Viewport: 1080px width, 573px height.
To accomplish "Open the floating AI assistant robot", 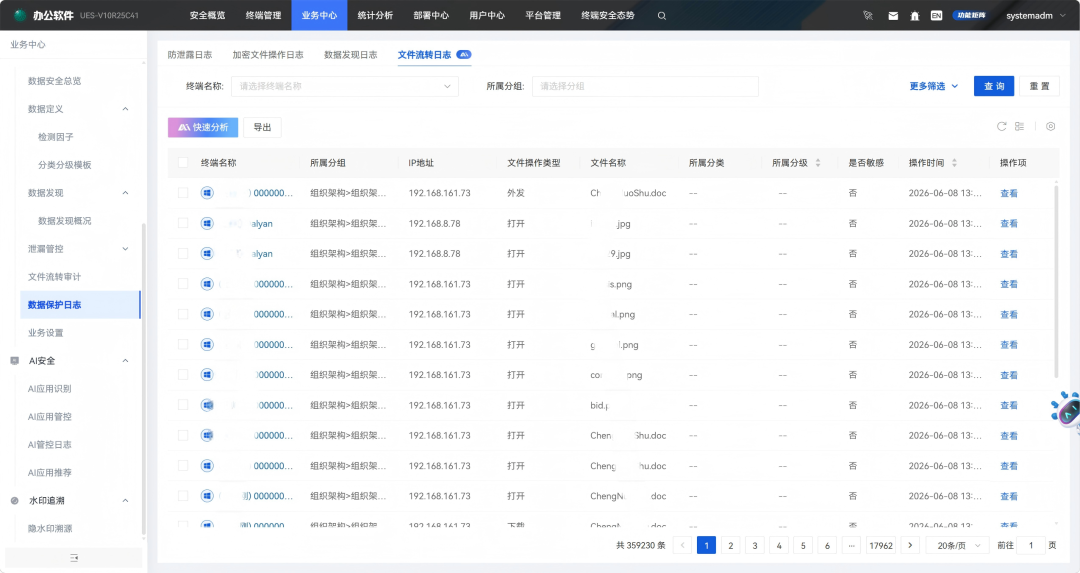I will pos(1066,411).
